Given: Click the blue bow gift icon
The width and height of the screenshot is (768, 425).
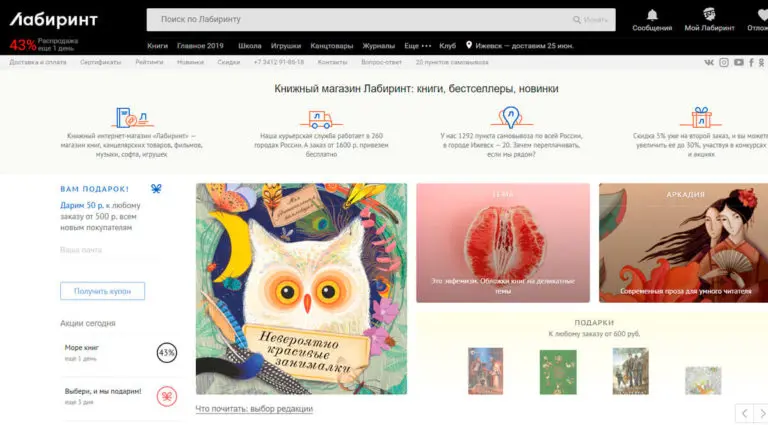Looking at the screenshot, I should [156, 189].
